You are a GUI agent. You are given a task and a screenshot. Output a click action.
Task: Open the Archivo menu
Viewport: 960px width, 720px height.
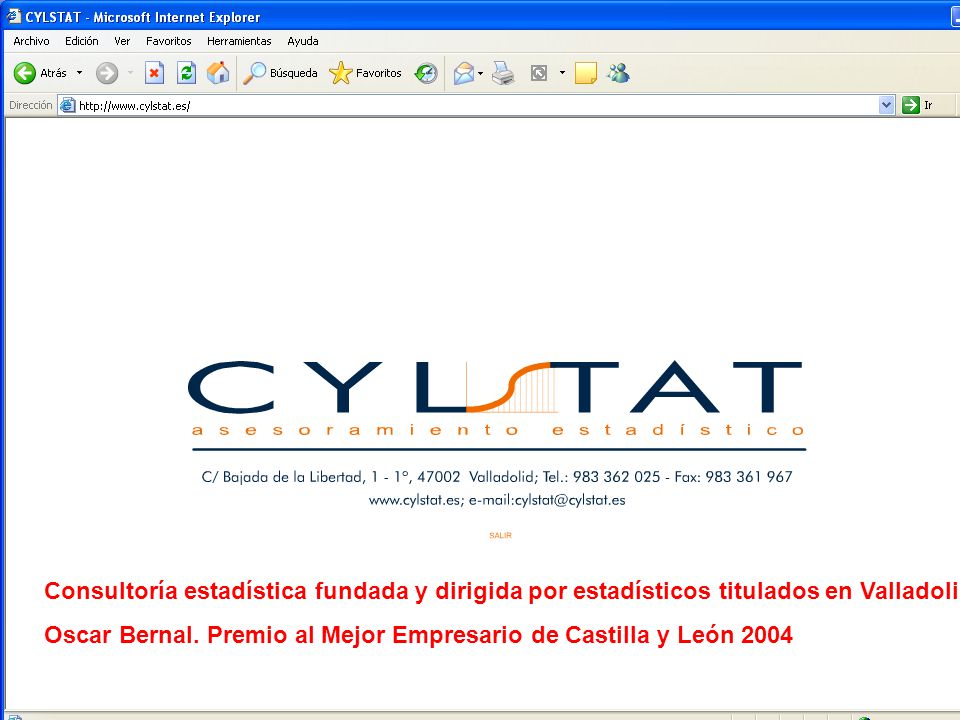31,41
